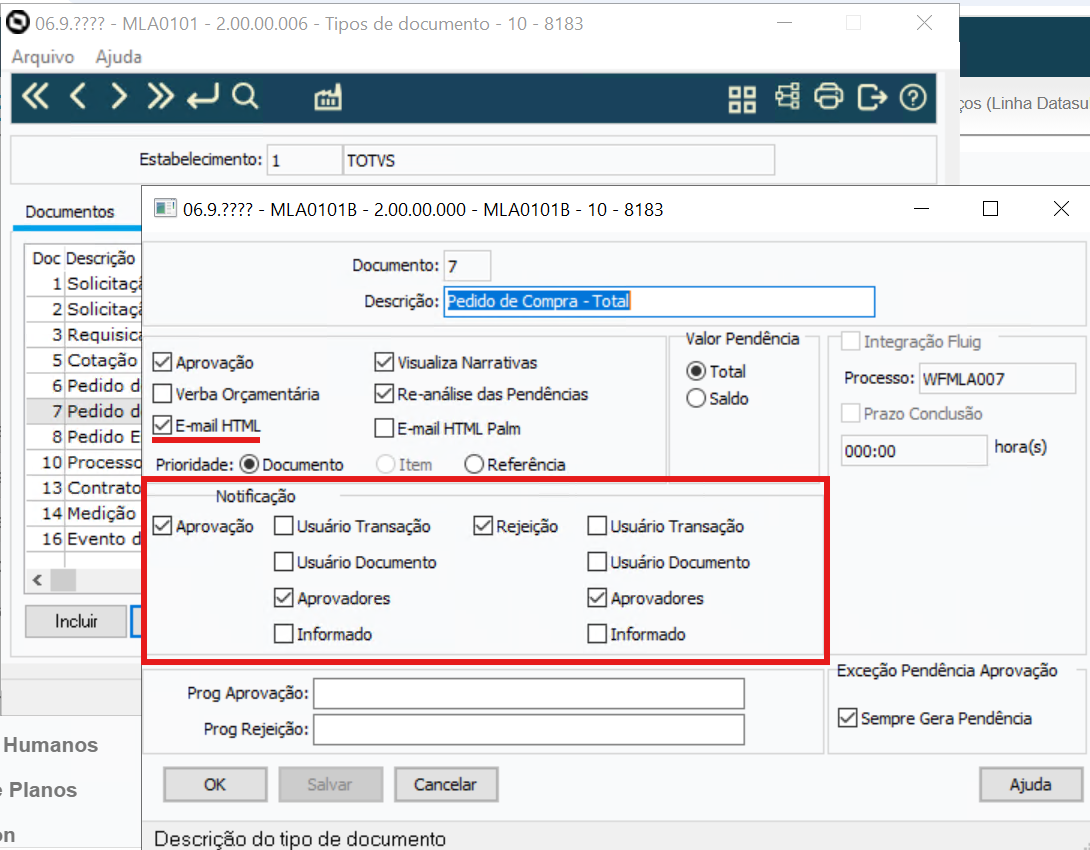Viewport: 1090px width, 850px height.
Task: Check Informado under Aprovação notification
Action: 283,634
